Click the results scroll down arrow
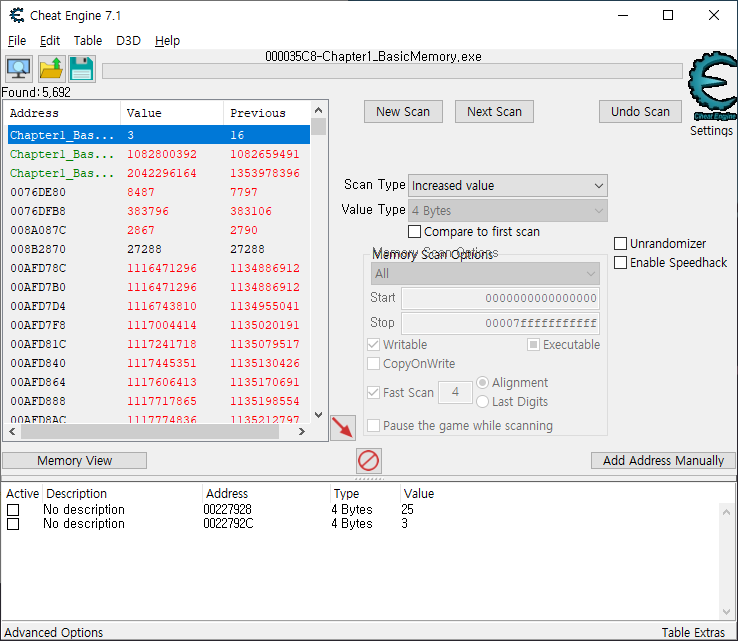738x641 pixels. pos(319,415)
